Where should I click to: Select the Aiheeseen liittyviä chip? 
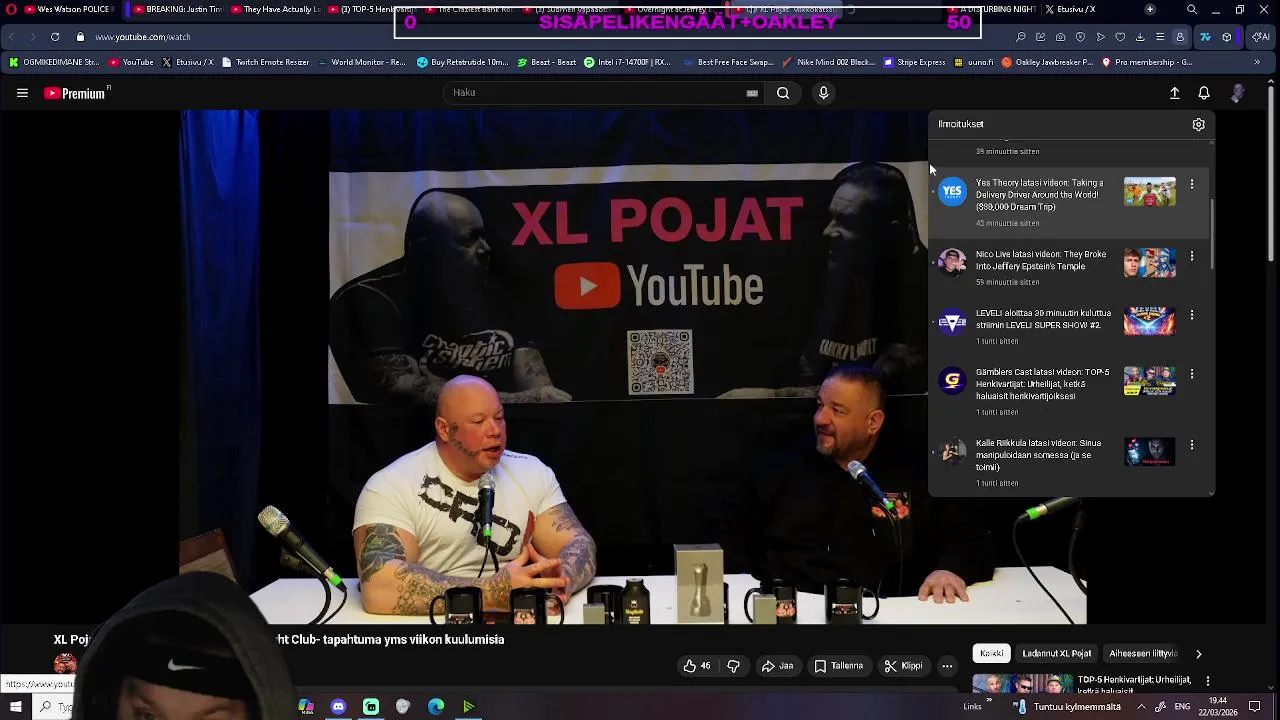[1143, 654]
